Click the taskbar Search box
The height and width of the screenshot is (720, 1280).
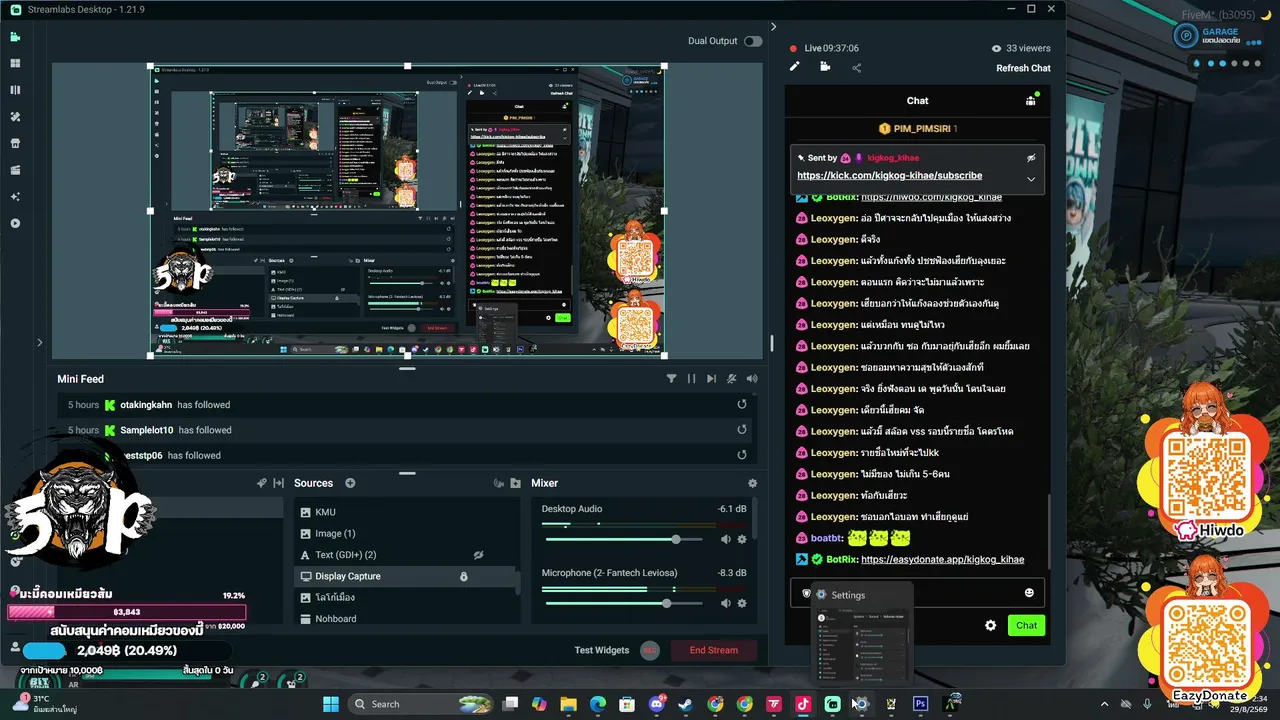click(420, 704)
